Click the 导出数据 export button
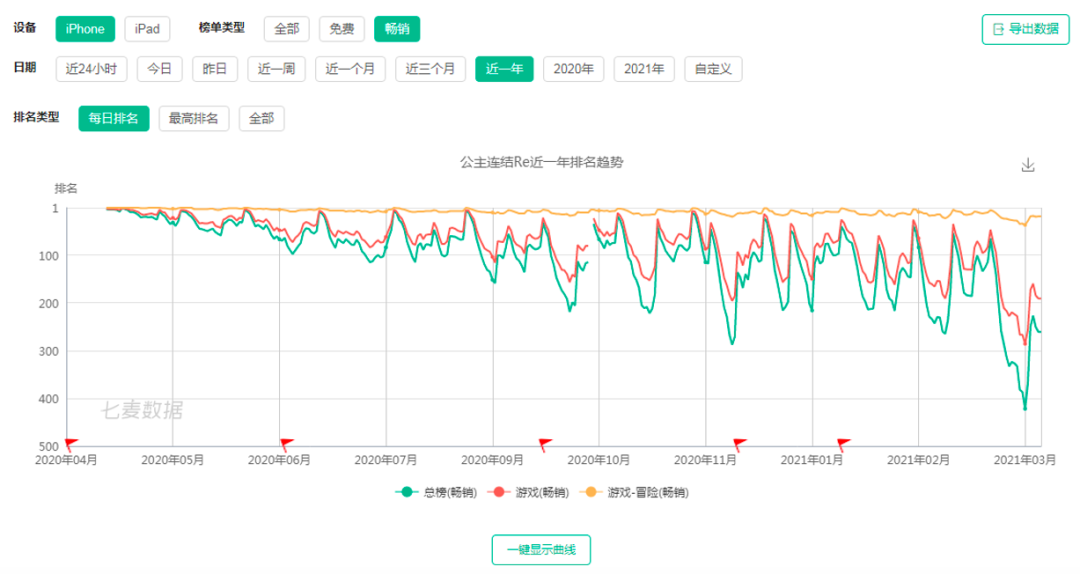 coord(1025,29)
